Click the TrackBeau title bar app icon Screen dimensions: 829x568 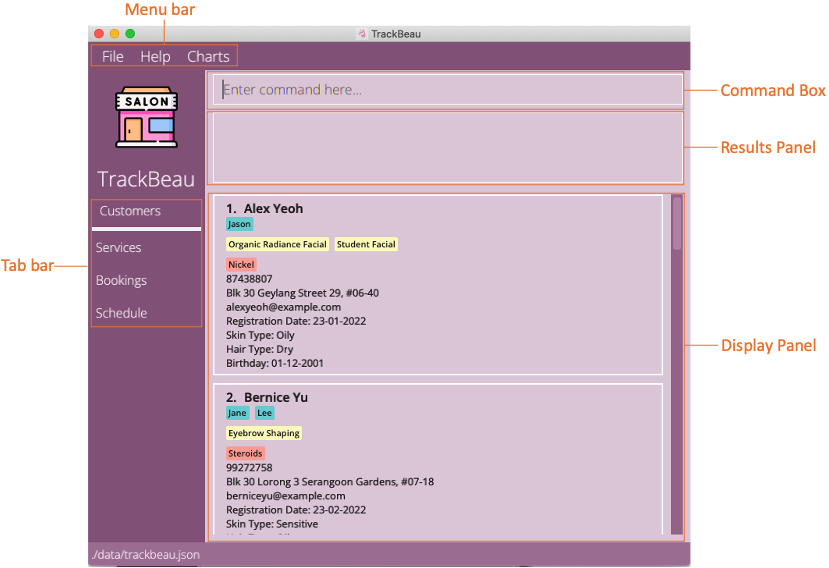[362, 34]
